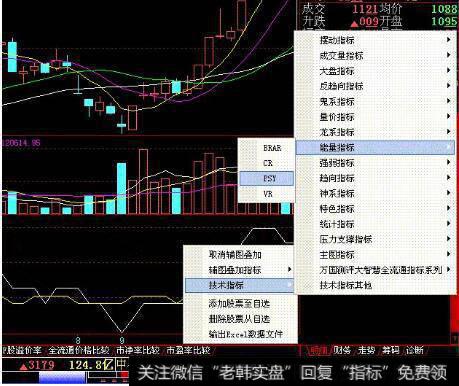The height and width of the screenshot is (386, 459).
Task: Expand the 强弱指标 arrow
Action: (x=449, y=163)
